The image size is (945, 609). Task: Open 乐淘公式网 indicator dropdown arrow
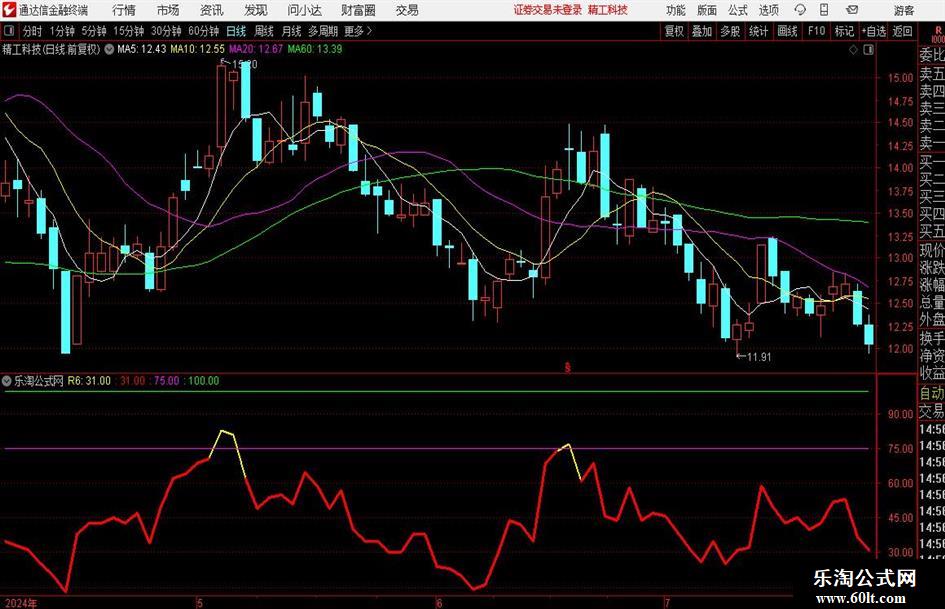click(x=7, y=380)
